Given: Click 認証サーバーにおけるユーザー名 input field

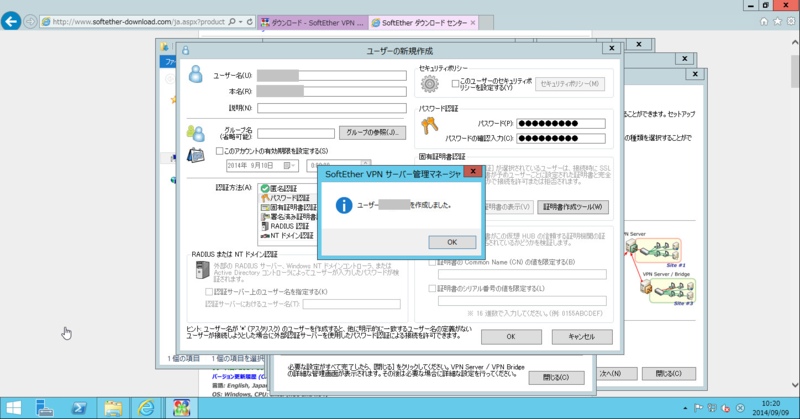Looking at the screenshot, I should pyautogui.click(x=352, y=304).
